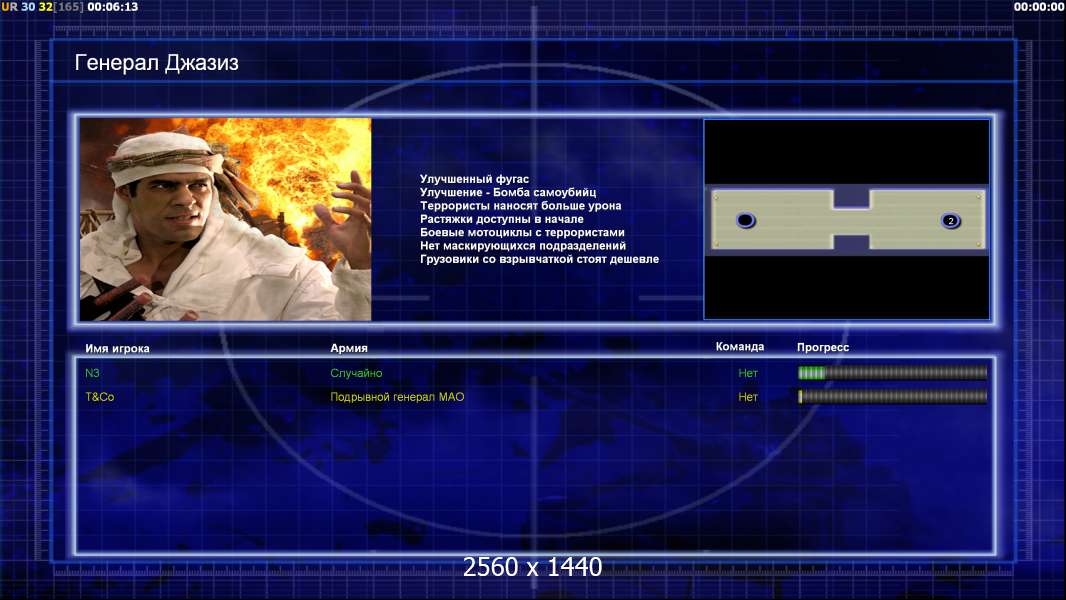This screenshot has height=600, width=1066.
Task: Click the line 'Улучшенный фугас'
Action: (474, 179)
